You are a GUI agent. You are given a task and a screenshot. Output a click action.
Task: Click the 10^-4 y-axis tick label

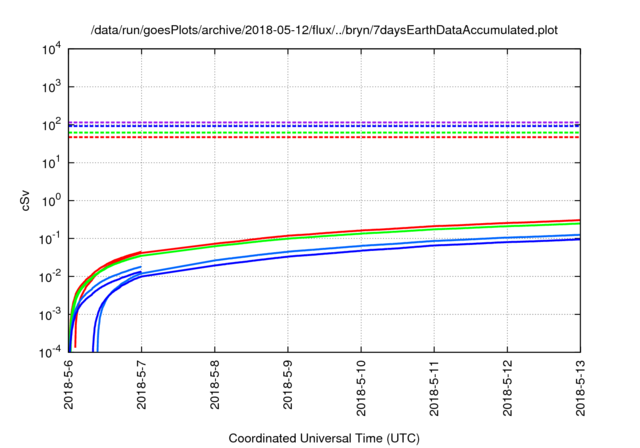(x=50, y=352)
